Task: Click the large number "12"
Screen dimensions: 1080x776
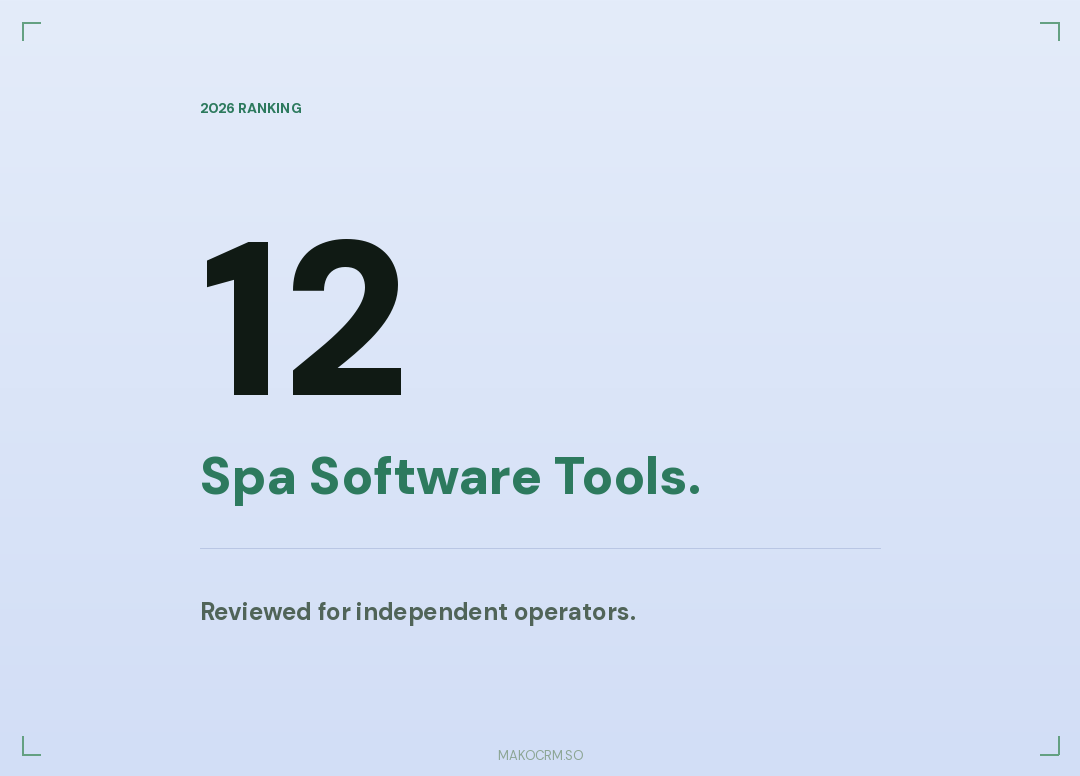Action: pyautogui.click(x=304, y=317)
